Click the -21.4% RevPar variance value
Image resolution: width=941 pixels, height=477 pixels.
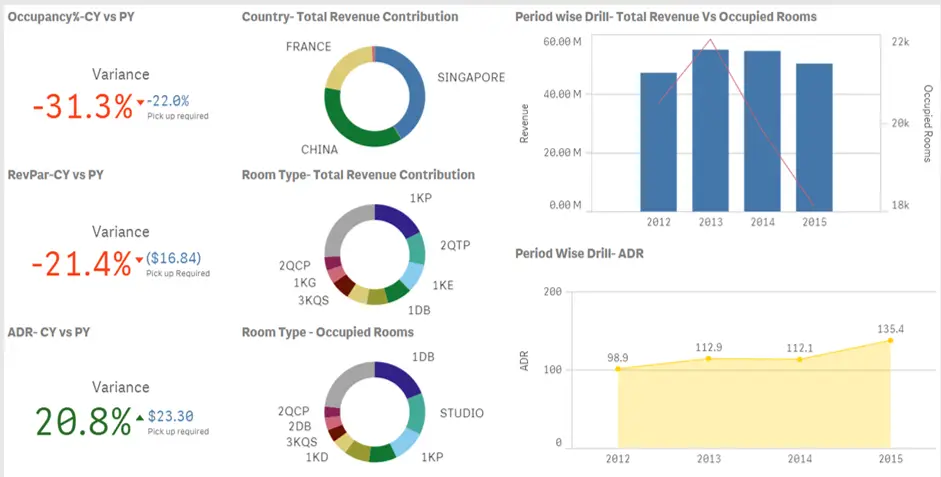coord(82,264)
